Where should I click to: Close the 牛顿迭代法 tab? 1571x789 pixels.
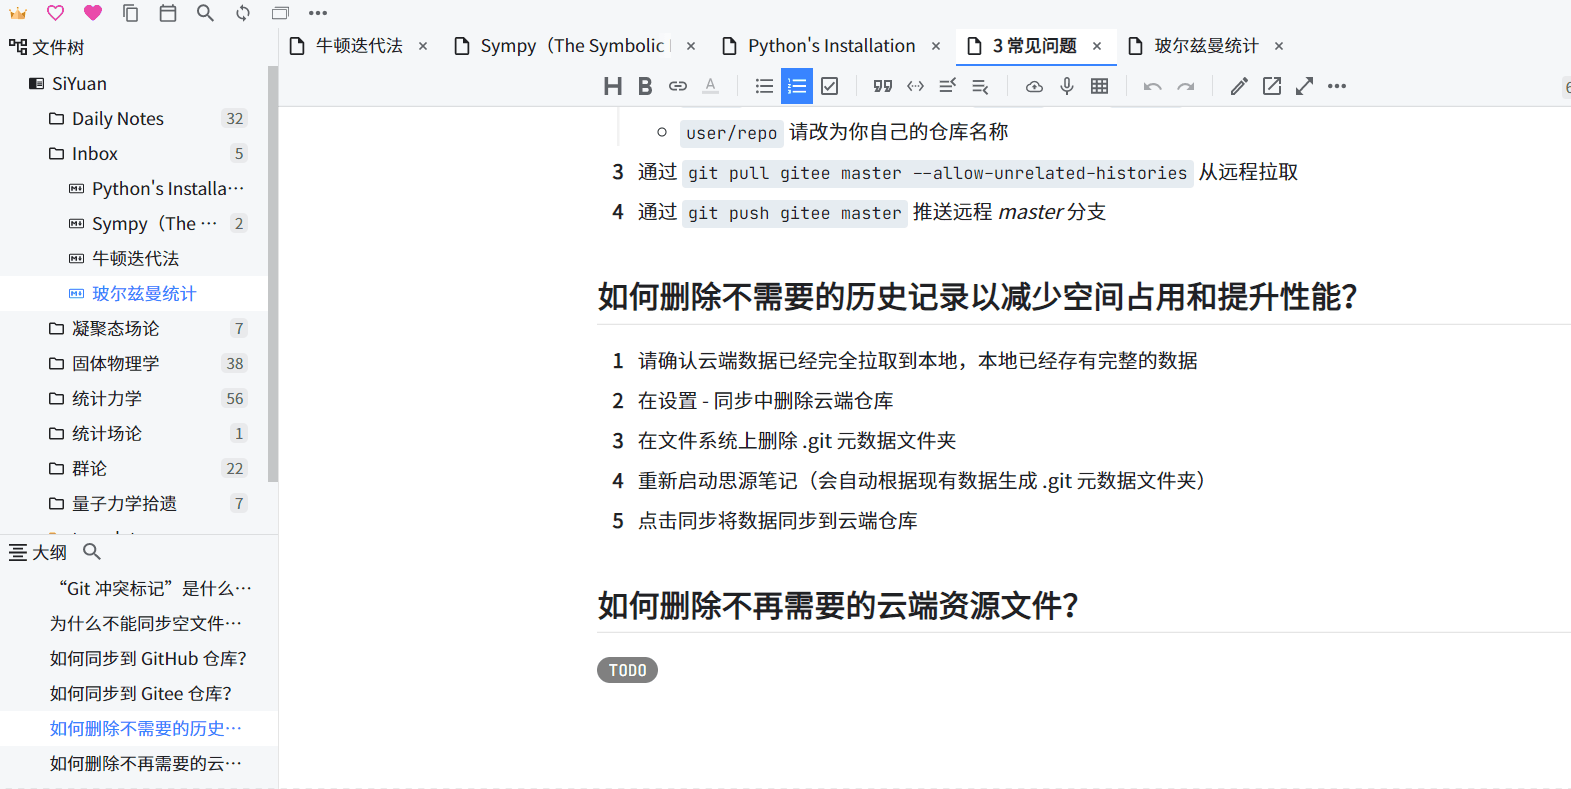click(x=423, y=46)
